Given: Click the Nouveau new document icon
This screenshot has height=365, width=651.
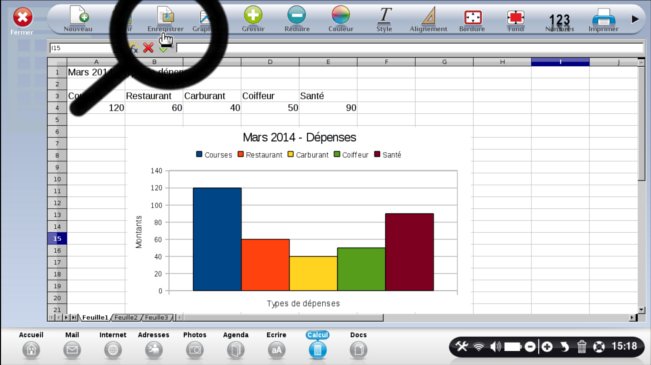Looking at the screenshot, I should point(78,15).
